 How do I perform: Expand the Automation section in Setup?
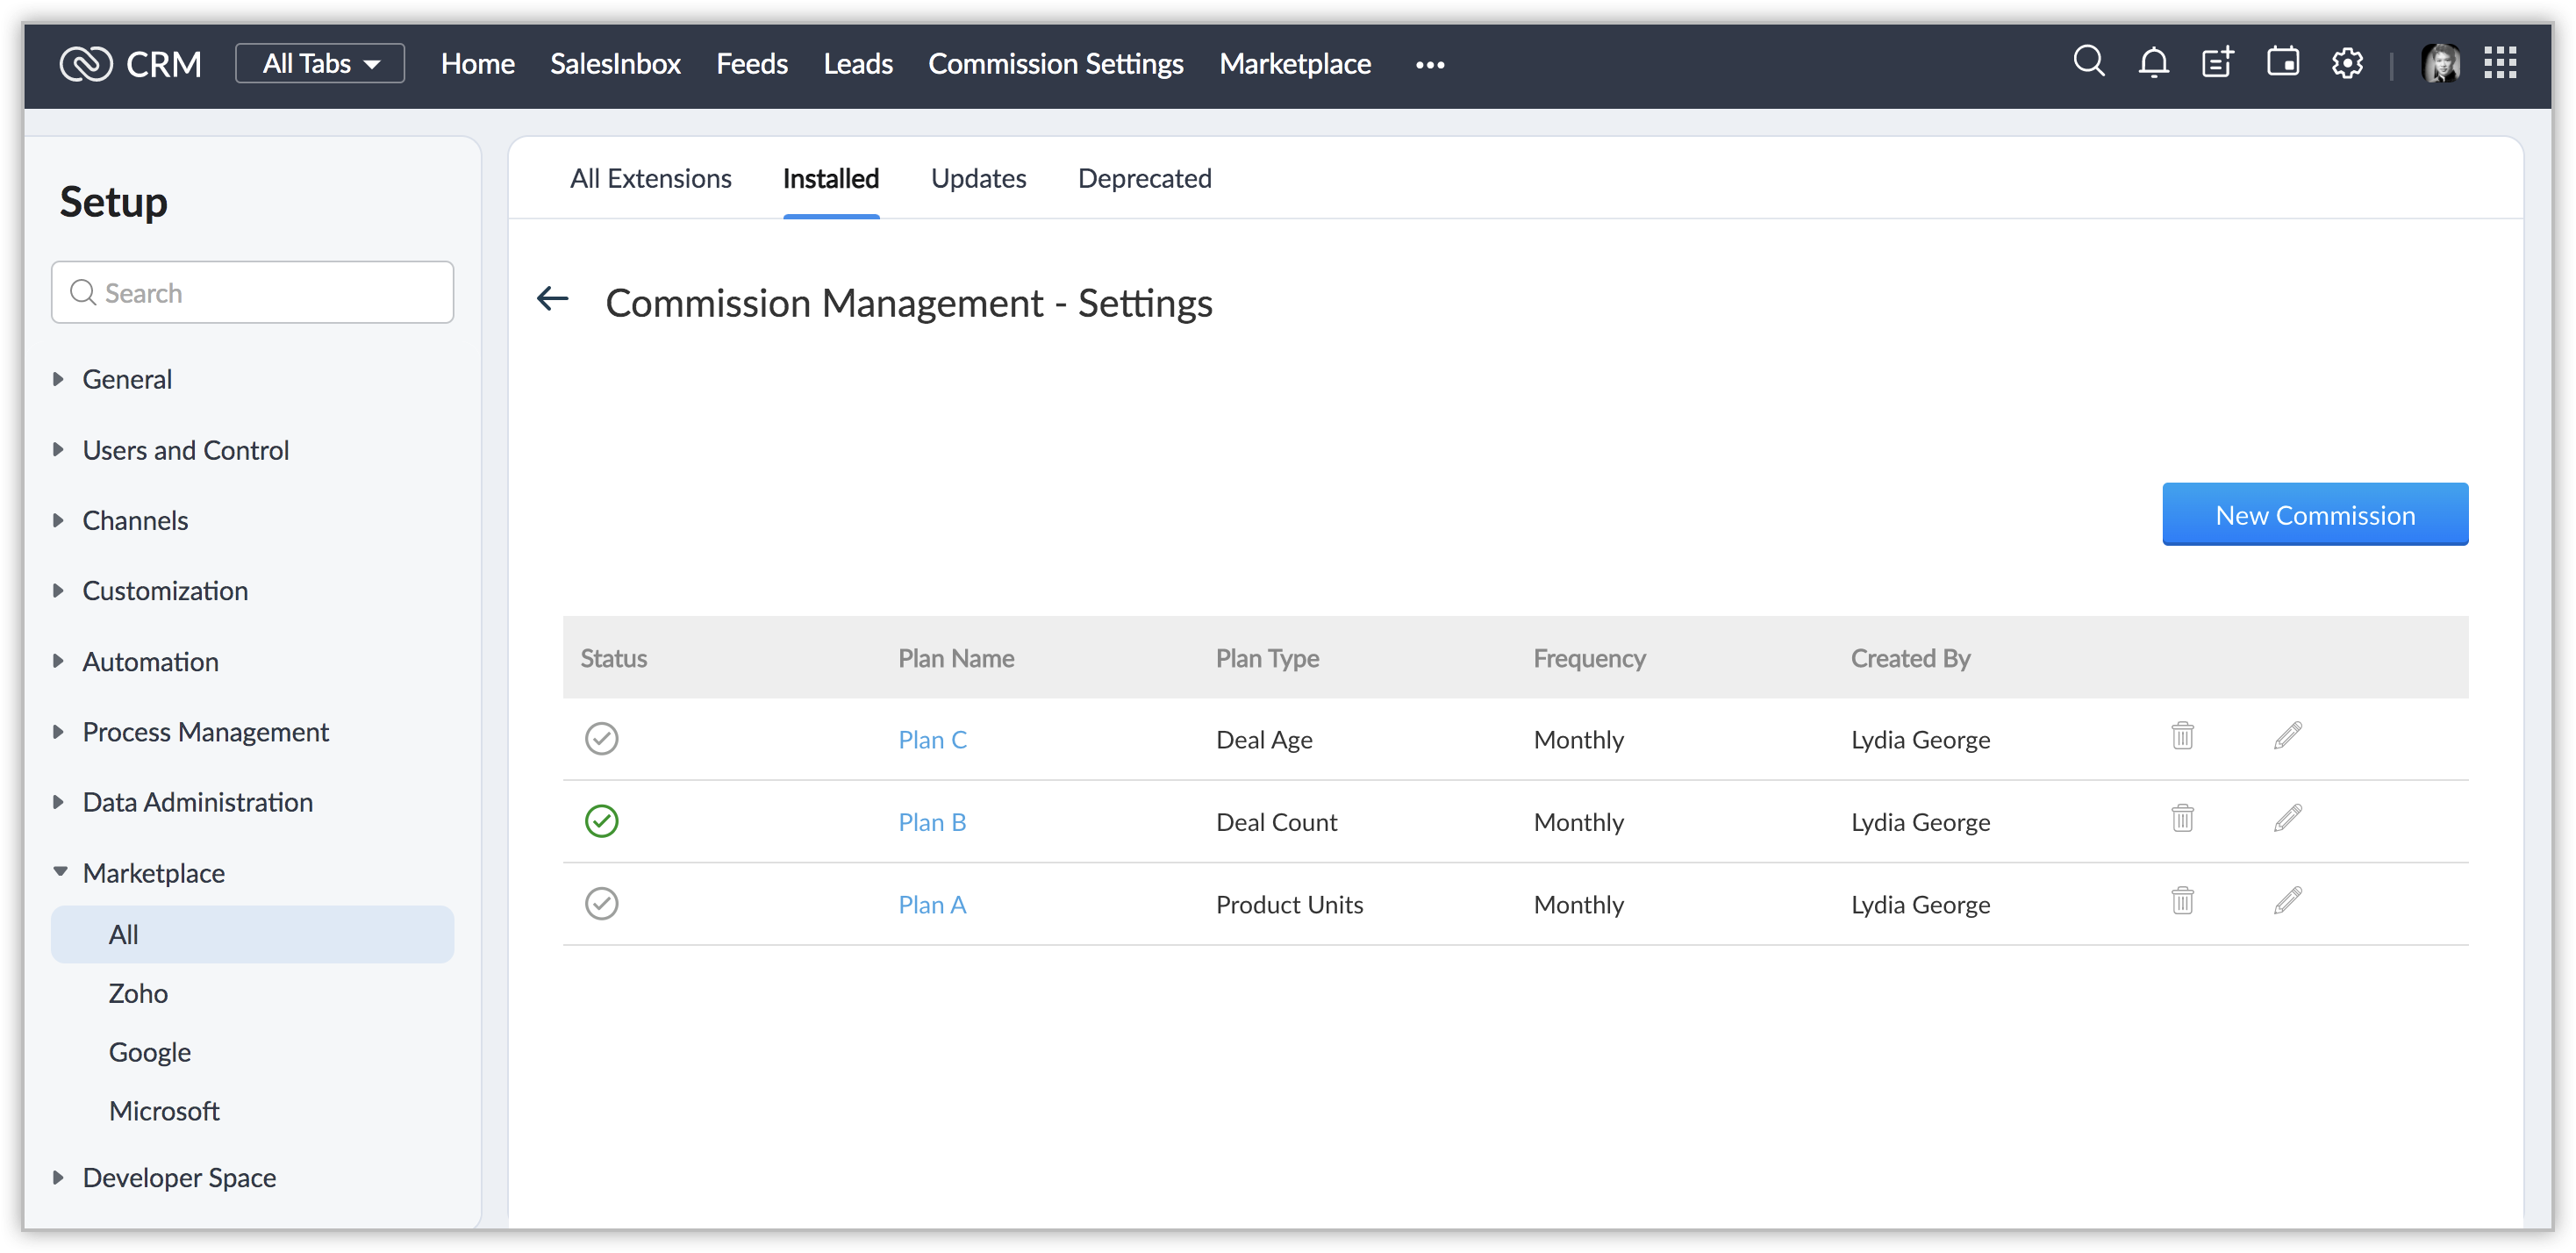coord(150,661)
